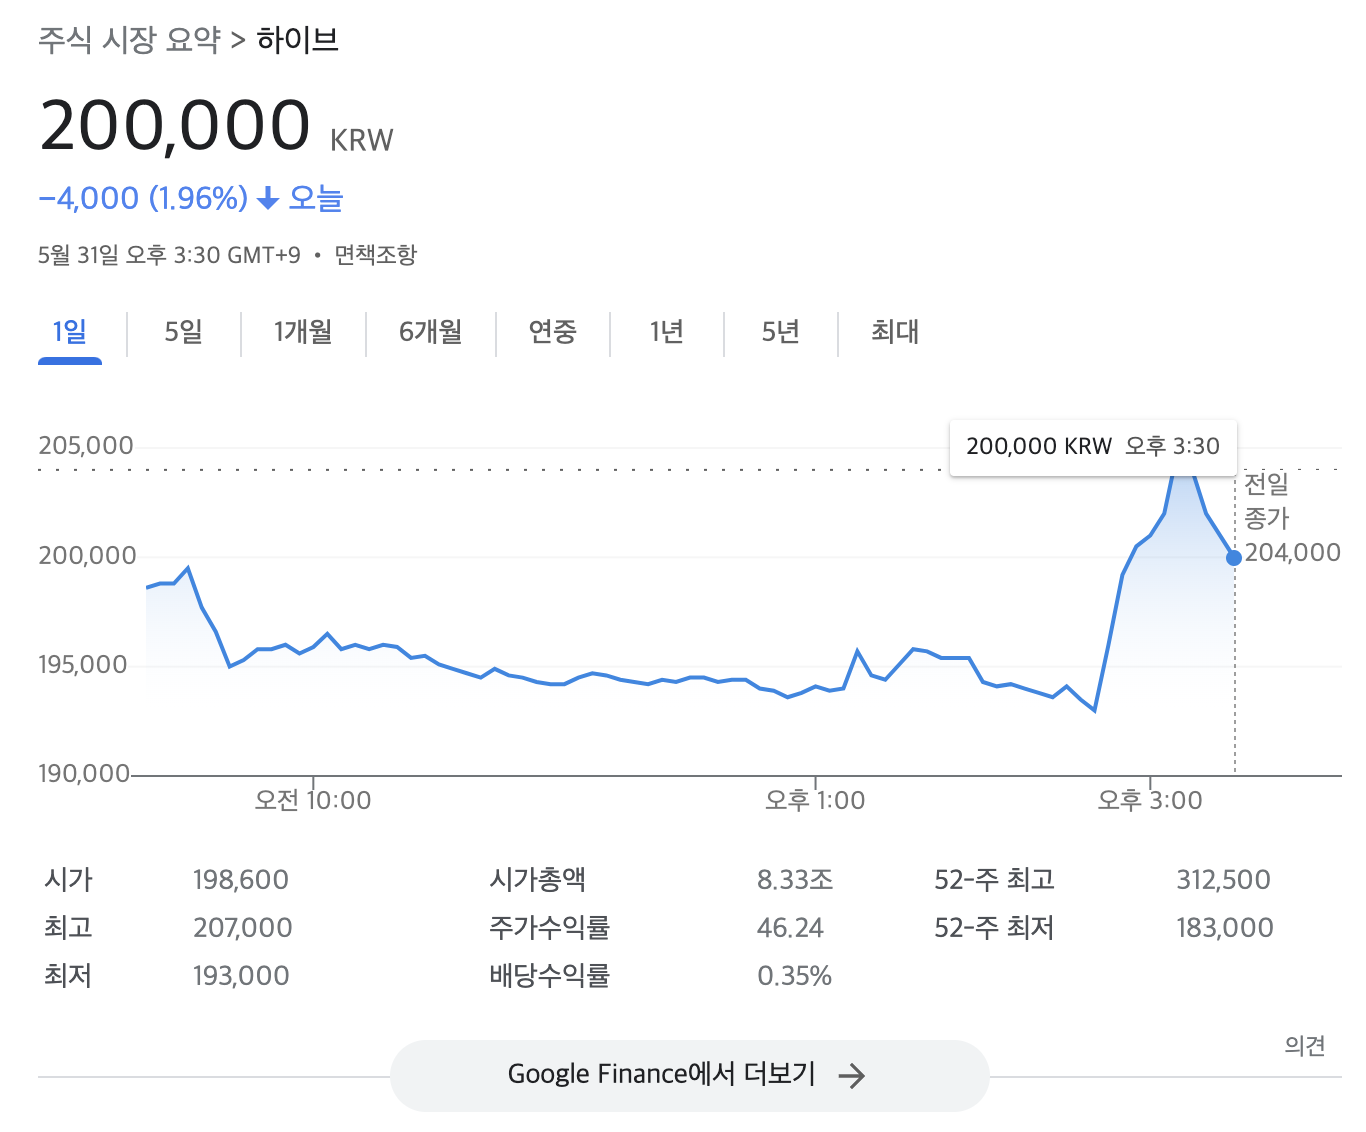Screen dimensions: 1366x1132
Task: Click the 배당수익률 value 0.35%
Action: pyautogui.click(x=794, y=976)
